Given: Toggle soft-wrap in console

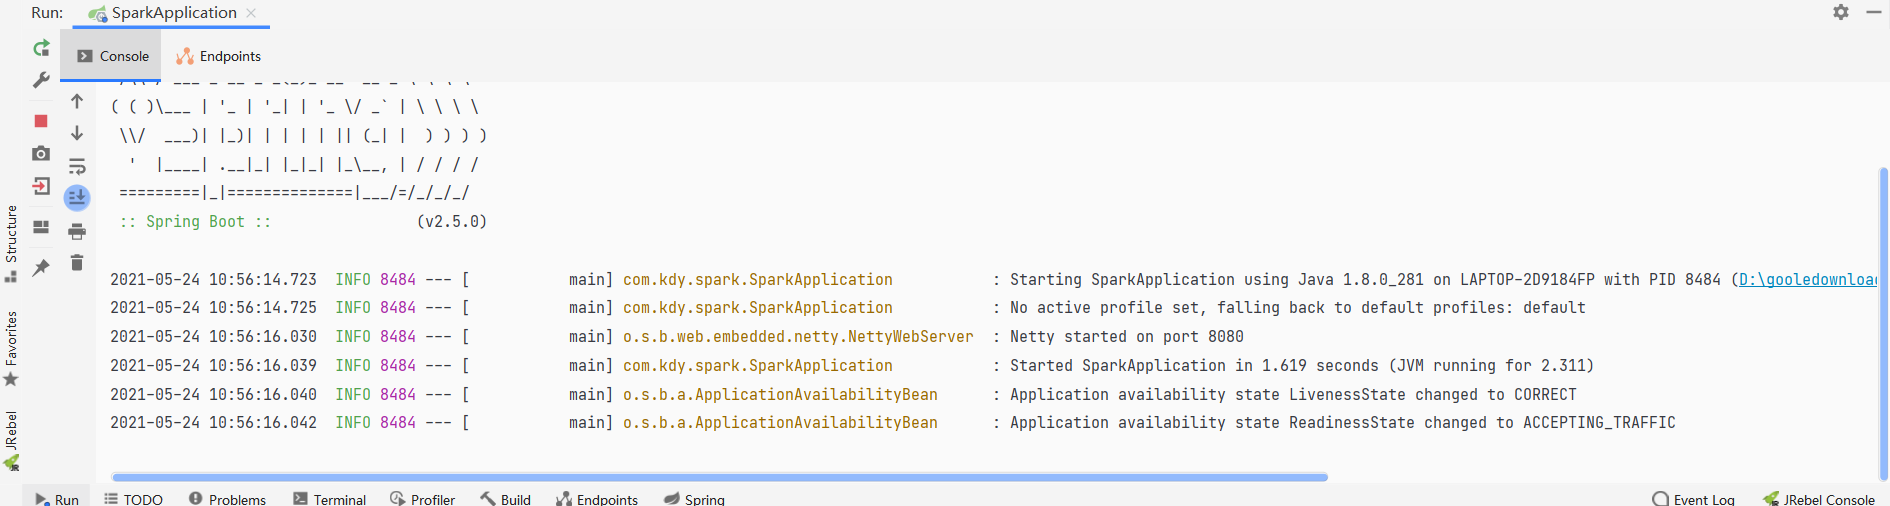Looking at the screenshot, I should point(77,166).
